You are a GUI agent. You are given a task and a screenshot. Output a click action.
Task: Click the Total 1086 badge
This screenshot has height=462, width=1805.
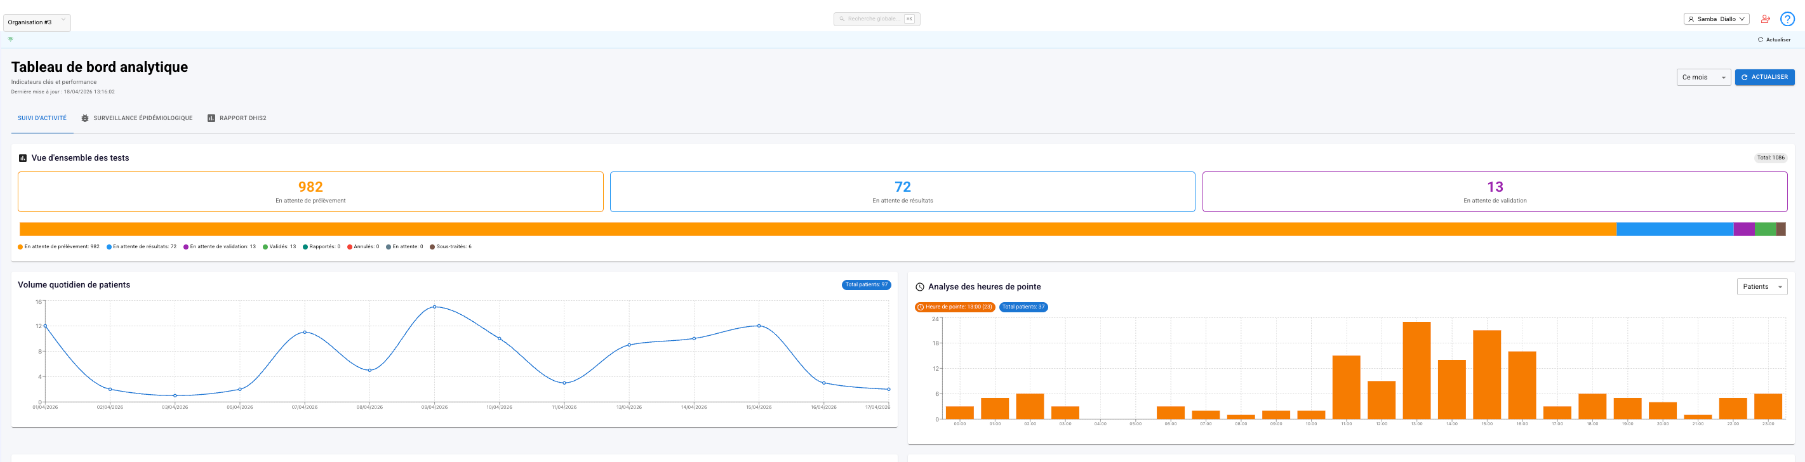click(x=1771, y=158)
